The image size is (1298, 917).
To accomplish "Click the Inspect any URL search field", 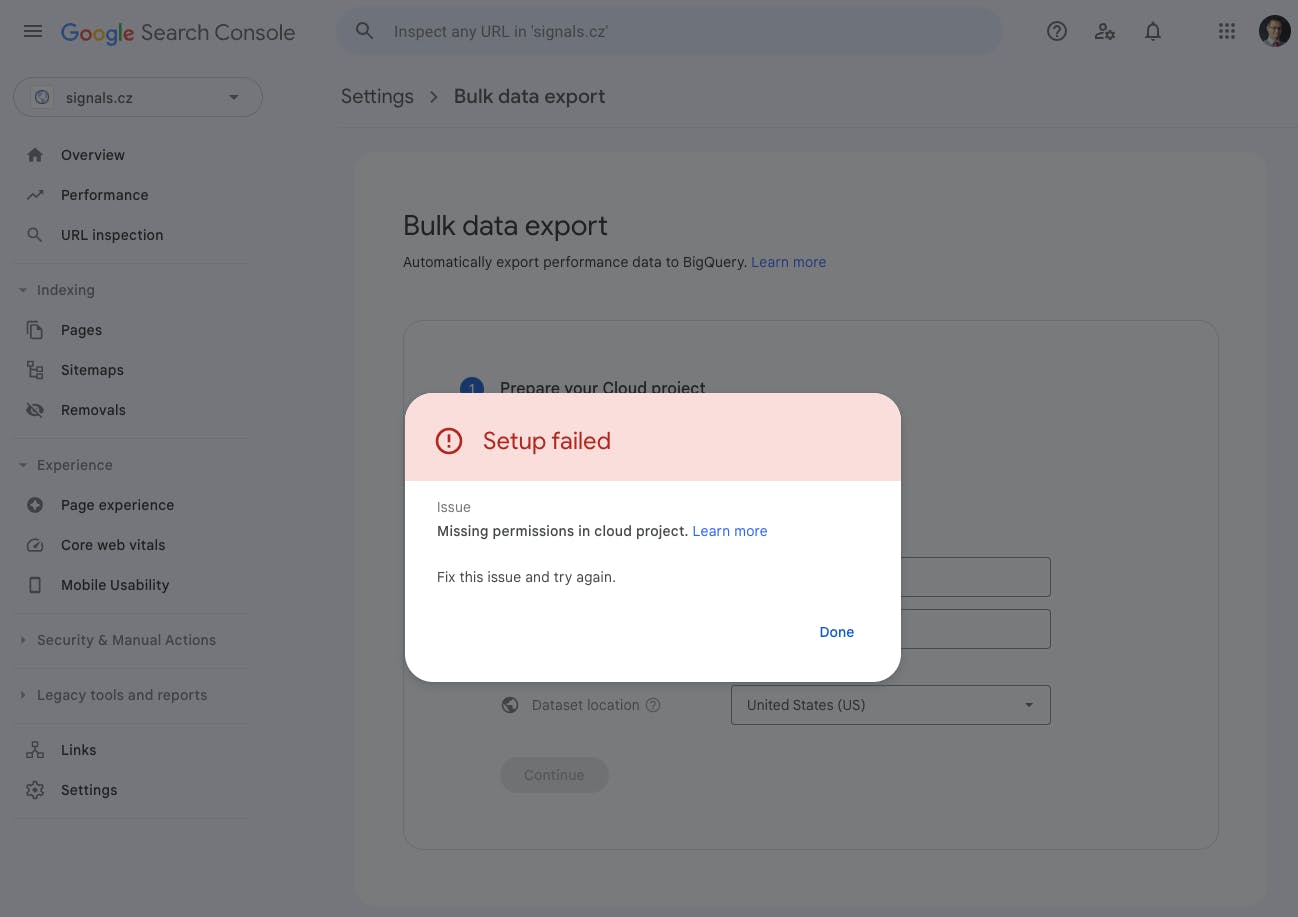I will pyautogui.click(x=670, y=32).
